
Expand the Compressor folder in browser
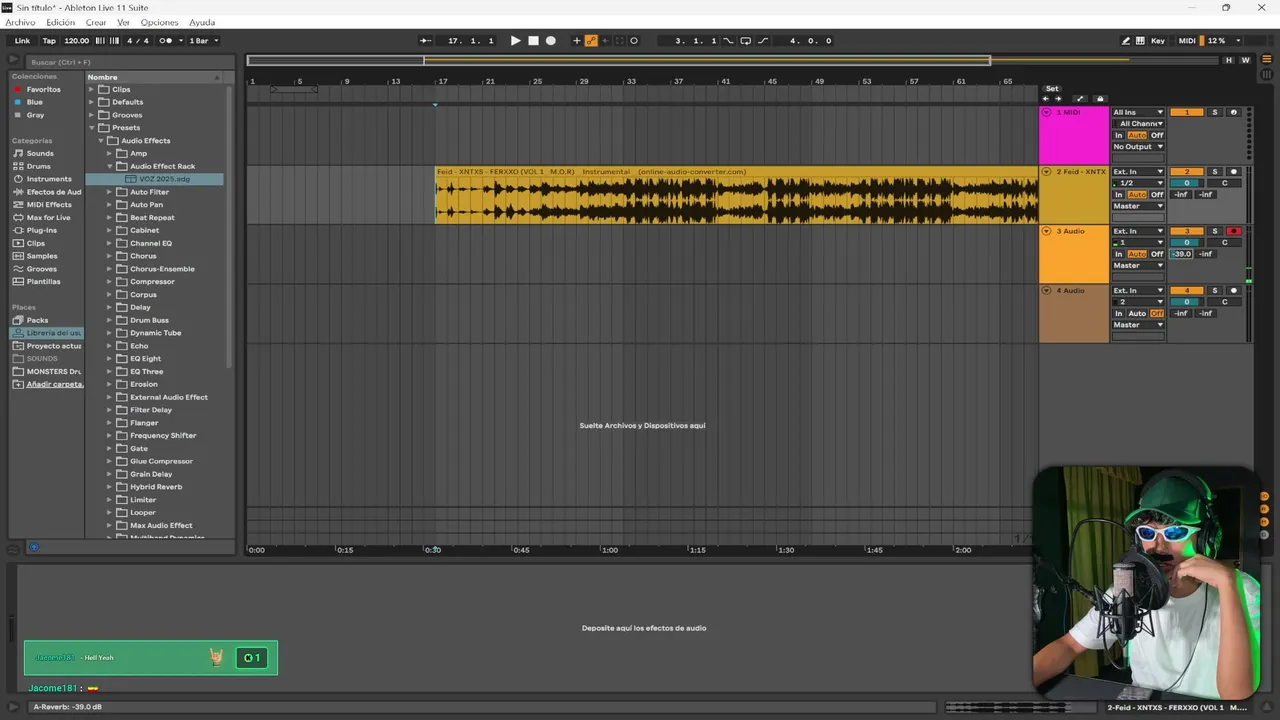110,281
